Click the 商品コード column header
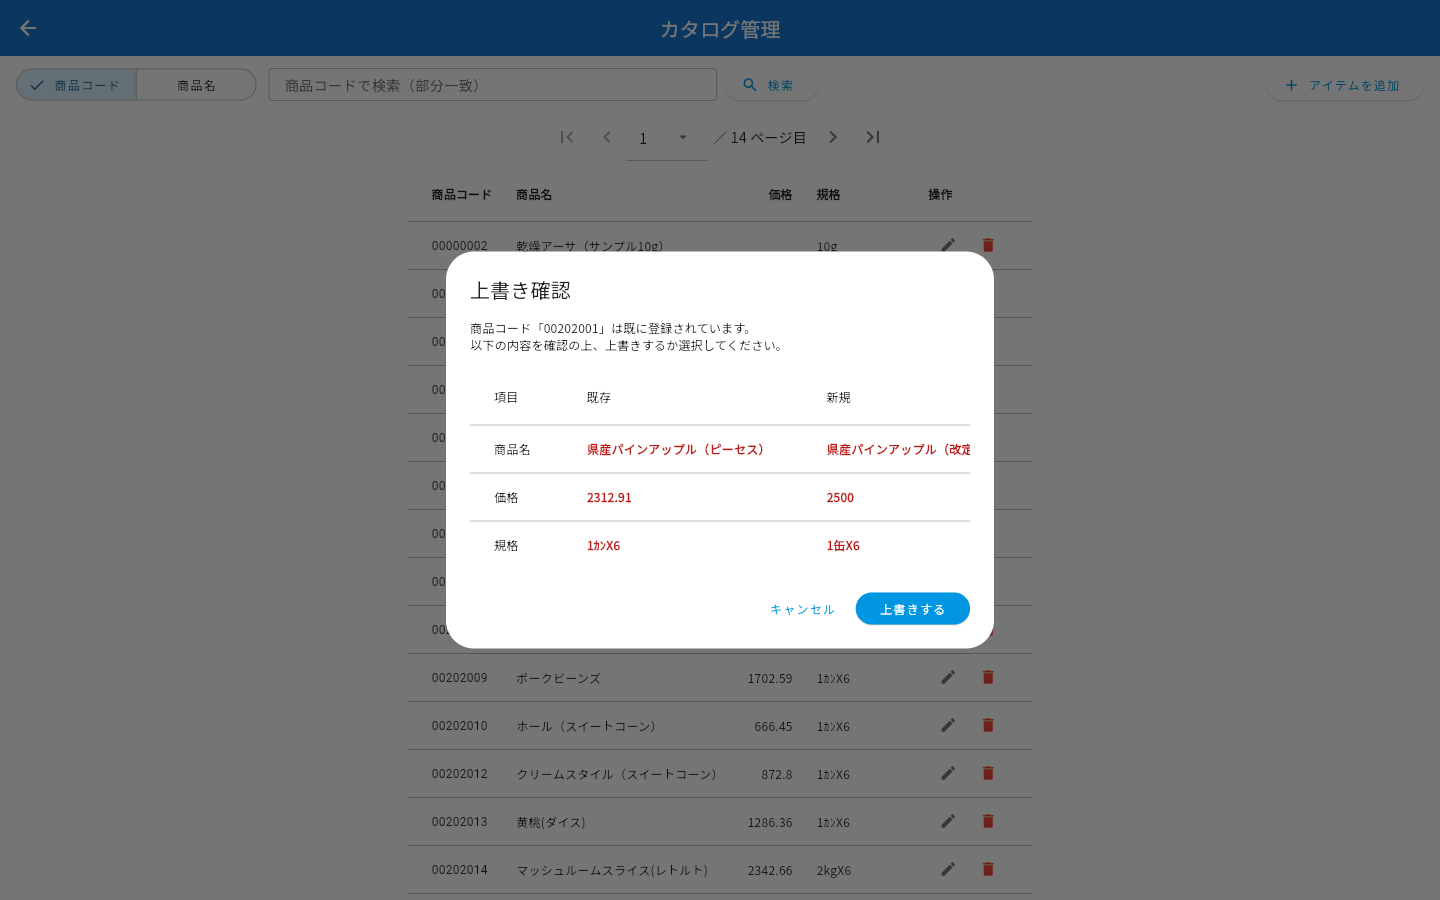 [461, 195]
